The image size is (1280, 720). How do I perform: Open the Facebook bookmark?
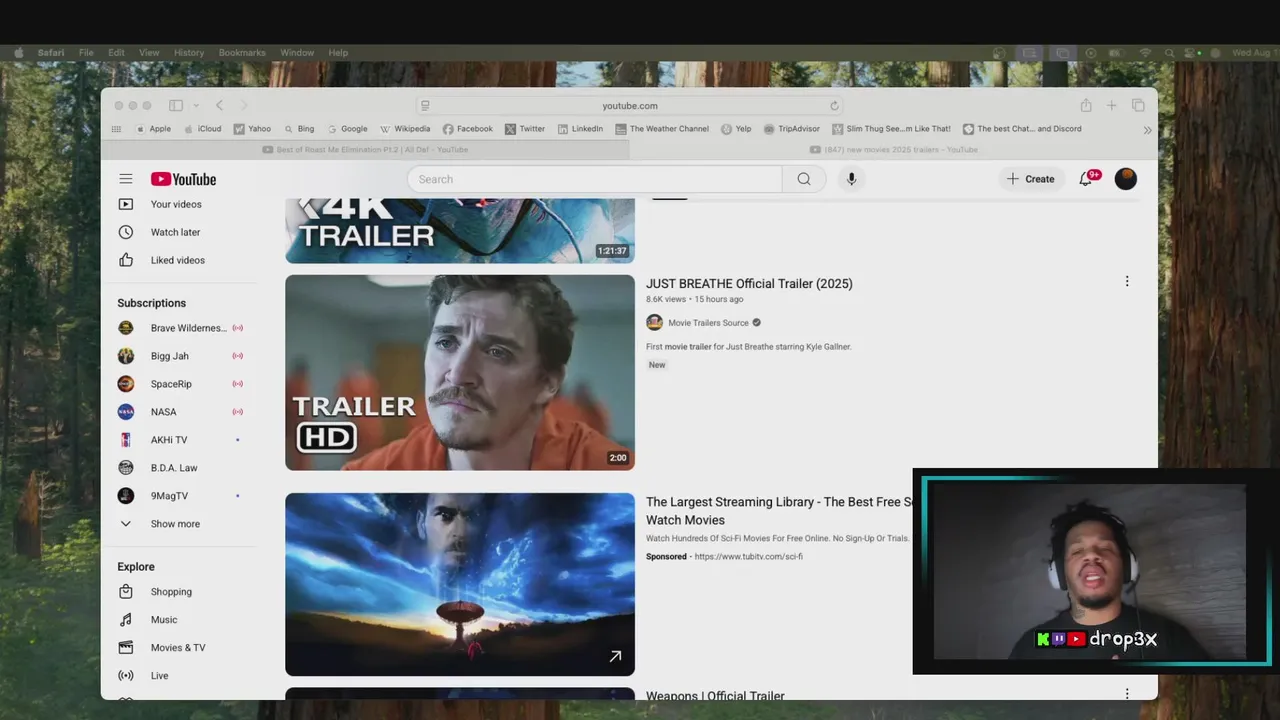pos(468,129)
